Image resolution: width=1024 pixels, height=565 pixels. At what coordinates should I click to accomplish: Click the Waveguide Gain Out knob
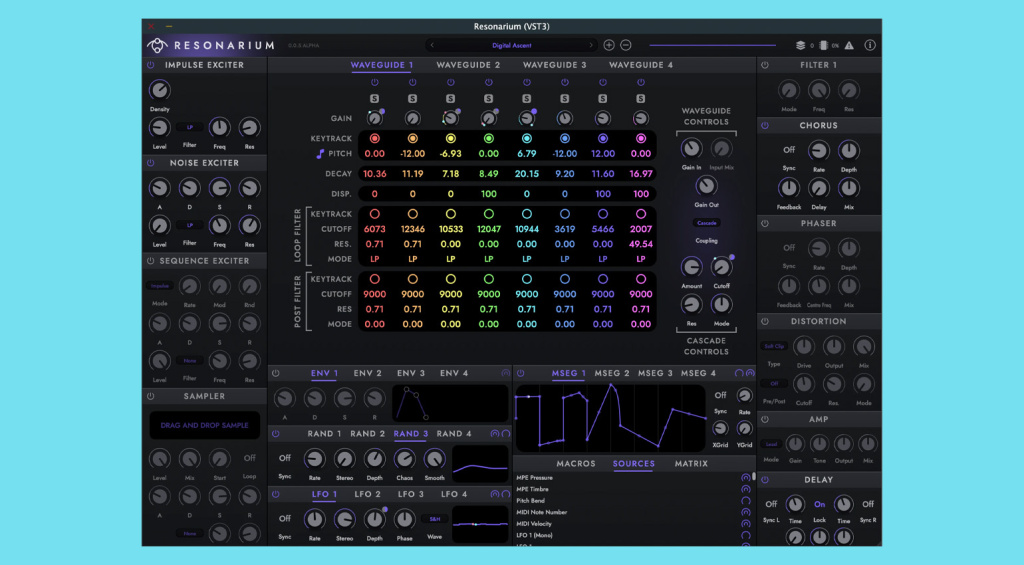[706, 186]
